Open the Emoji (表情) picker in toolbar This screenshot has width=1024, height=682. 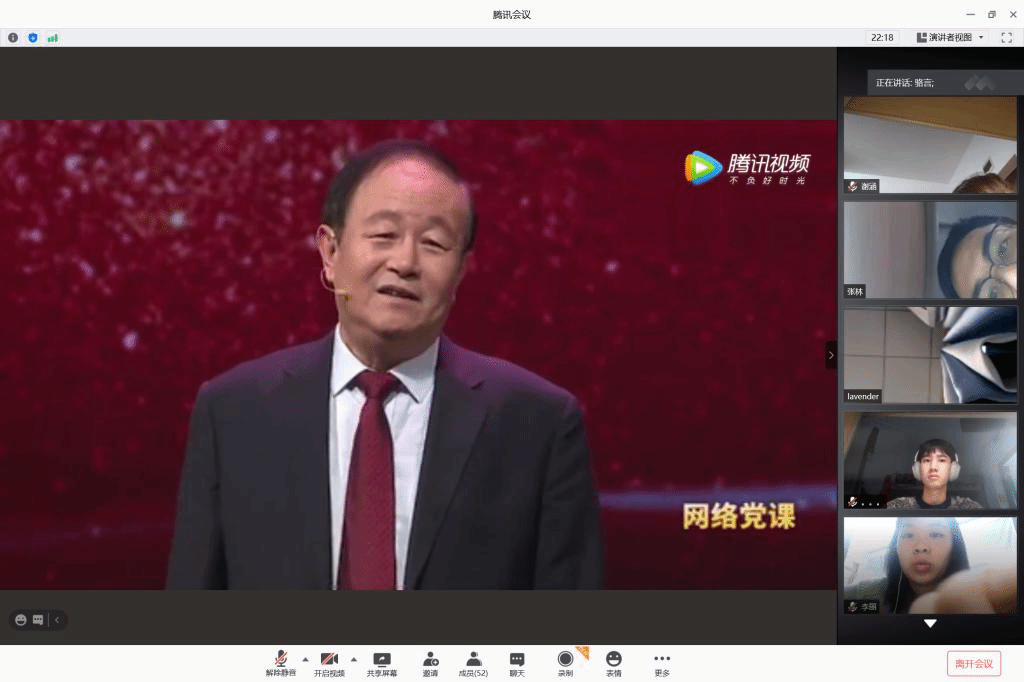pos(613,663)
